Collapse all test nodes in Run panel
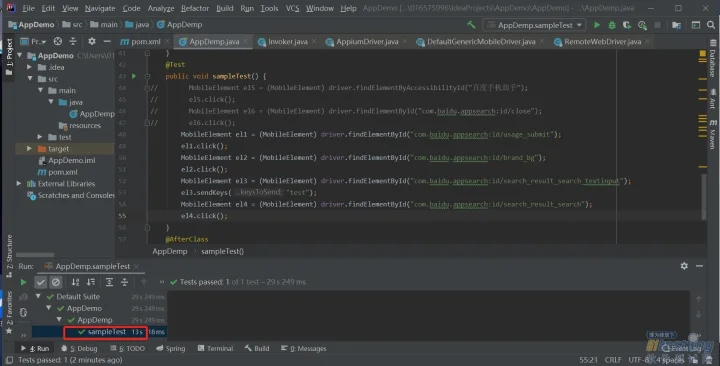720x366 pixels. coord(124,282)
